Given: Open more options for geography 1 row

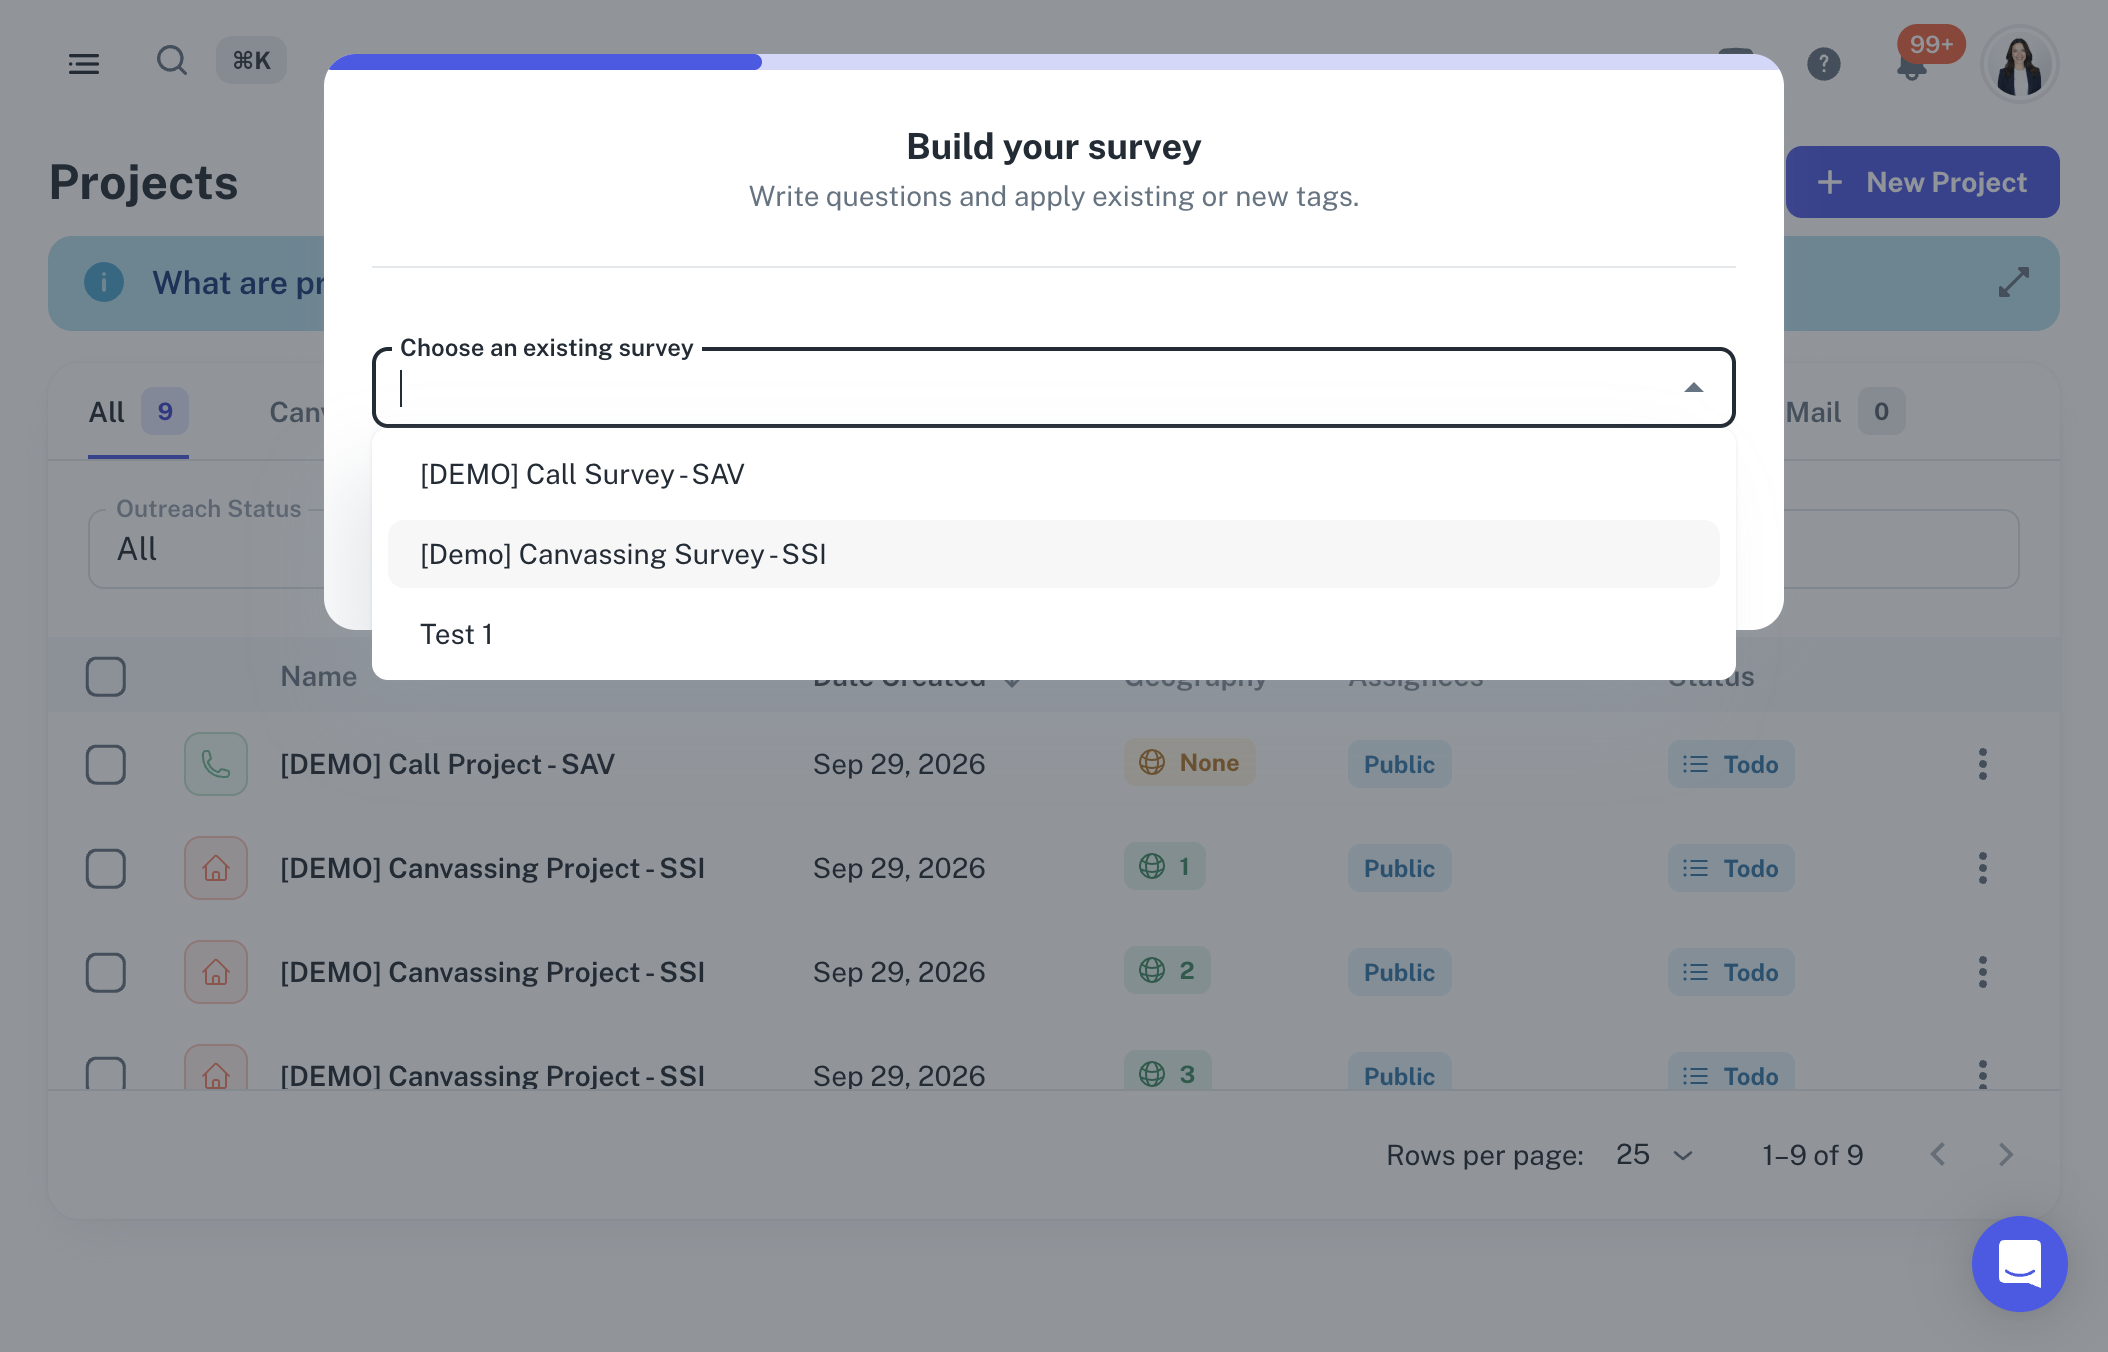Looking at the screenshot, I should [x=1982, y=868].
